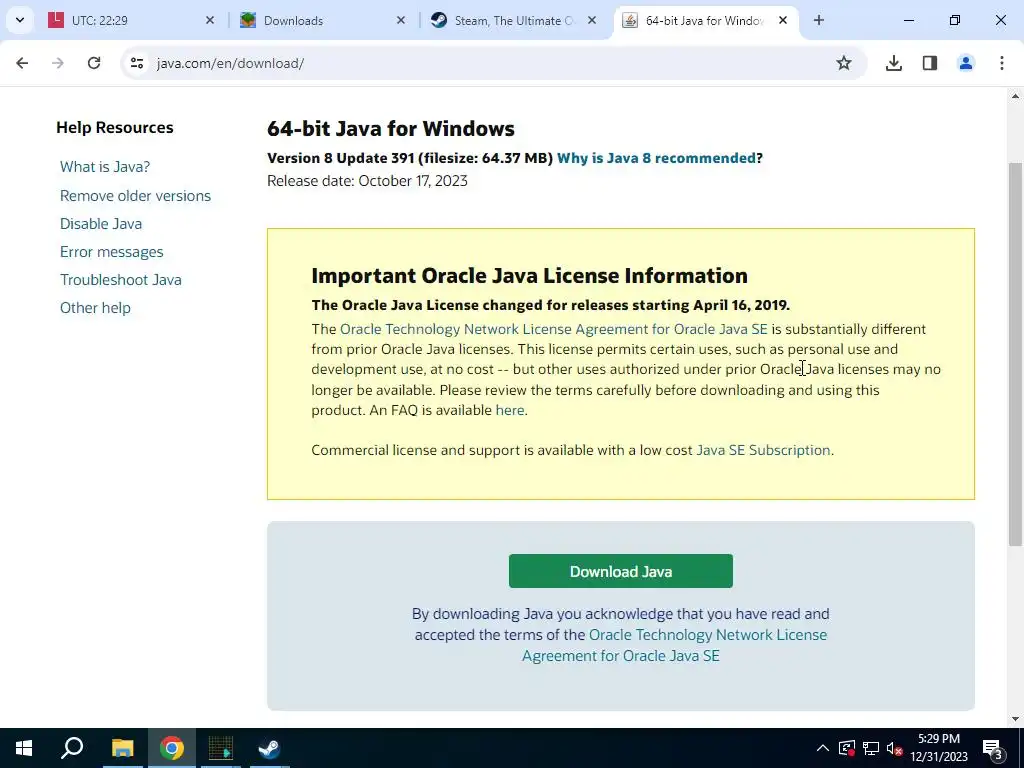This screenshot has height=768, width=1024.
Task: Open the Chrome profile avatar
Action: pyautogui.click(x=966, y=63)
